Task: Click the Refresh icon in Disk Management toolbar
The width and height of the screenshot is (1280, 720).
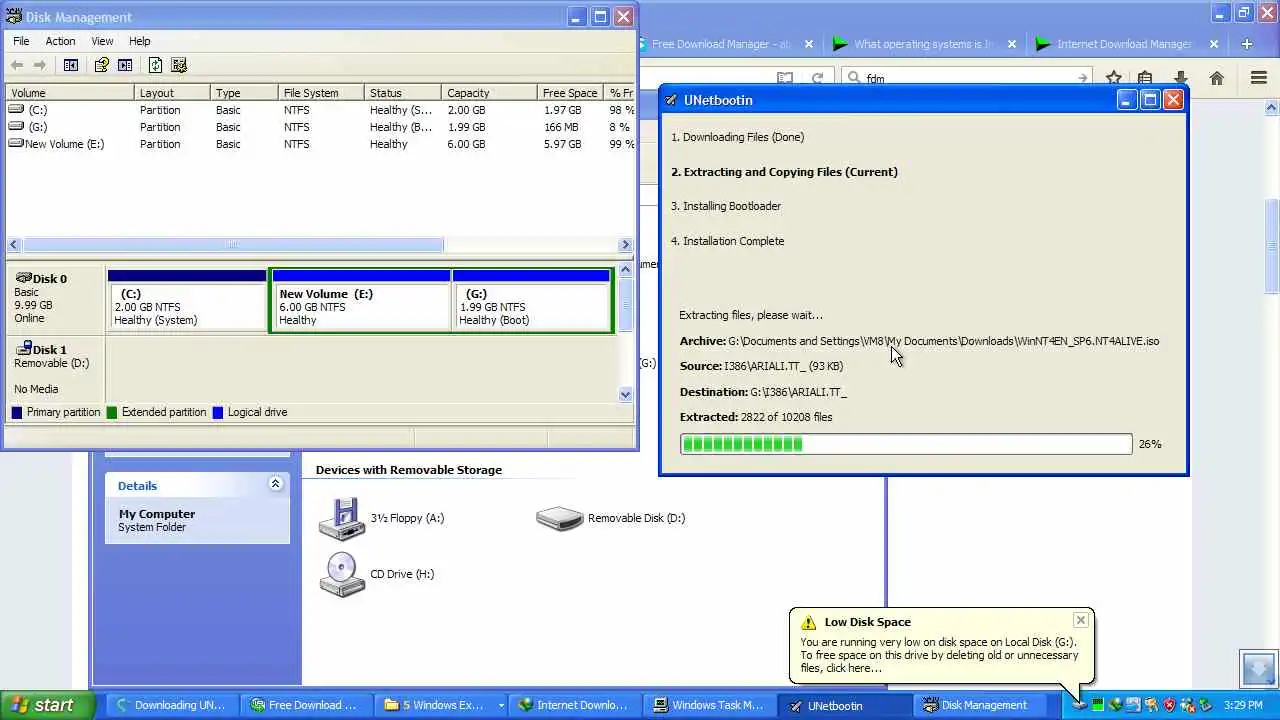Action: pos(155,65)
